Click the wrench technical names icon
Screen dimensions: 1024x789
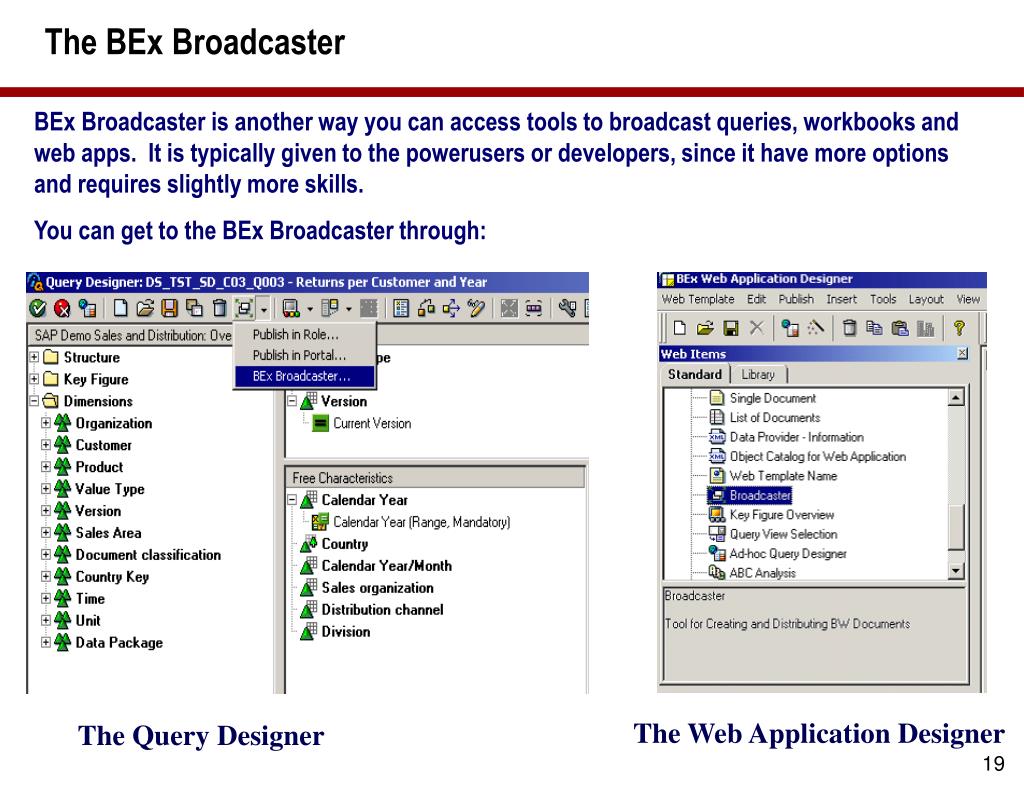[567, 308]
